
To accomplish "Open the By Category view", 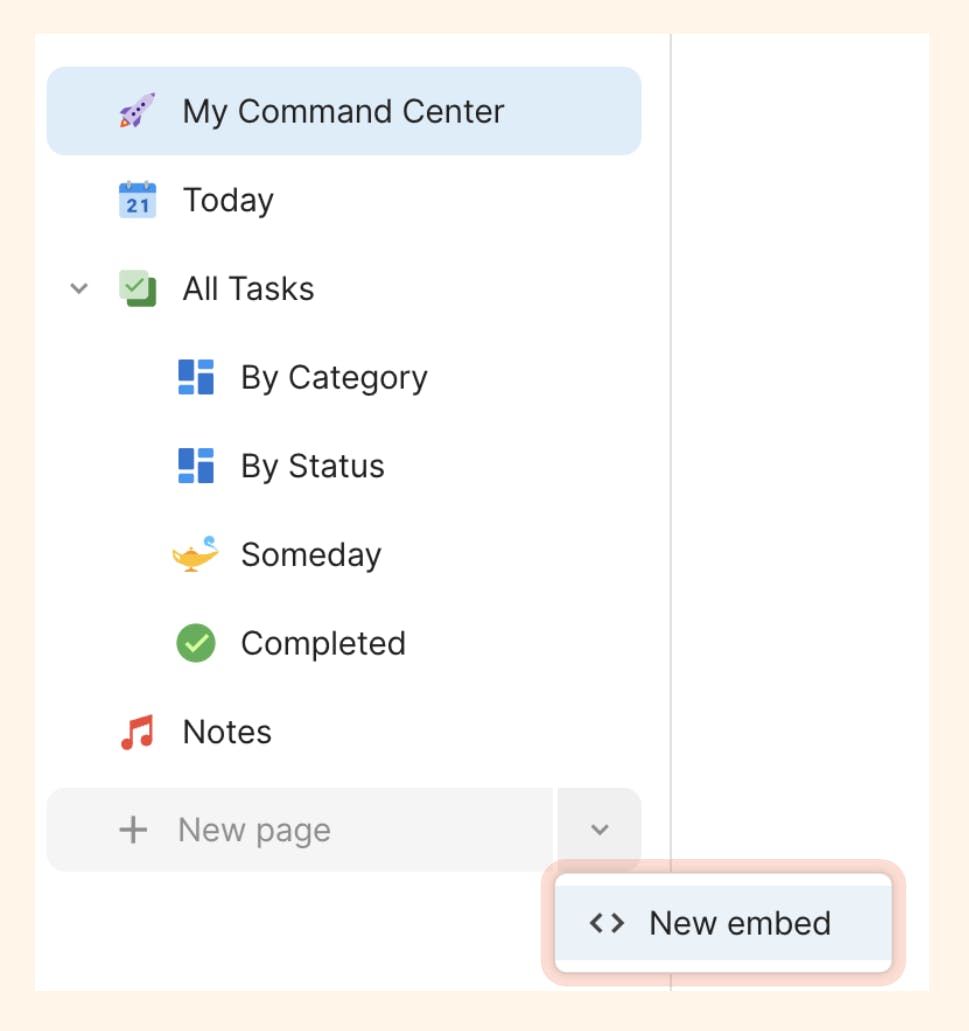I will (334, 377).
